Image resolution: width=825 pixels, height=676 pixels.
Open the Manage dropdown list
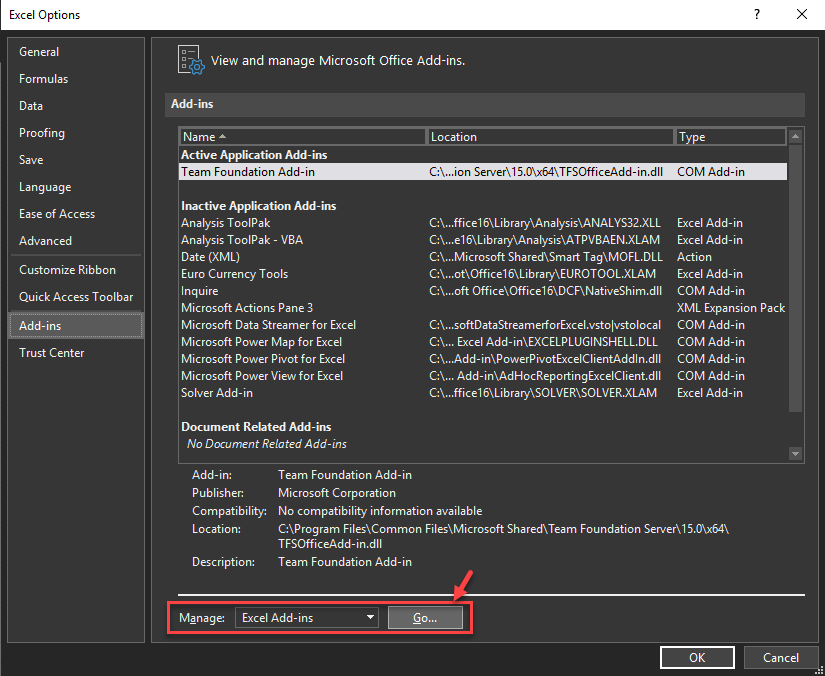307,618
